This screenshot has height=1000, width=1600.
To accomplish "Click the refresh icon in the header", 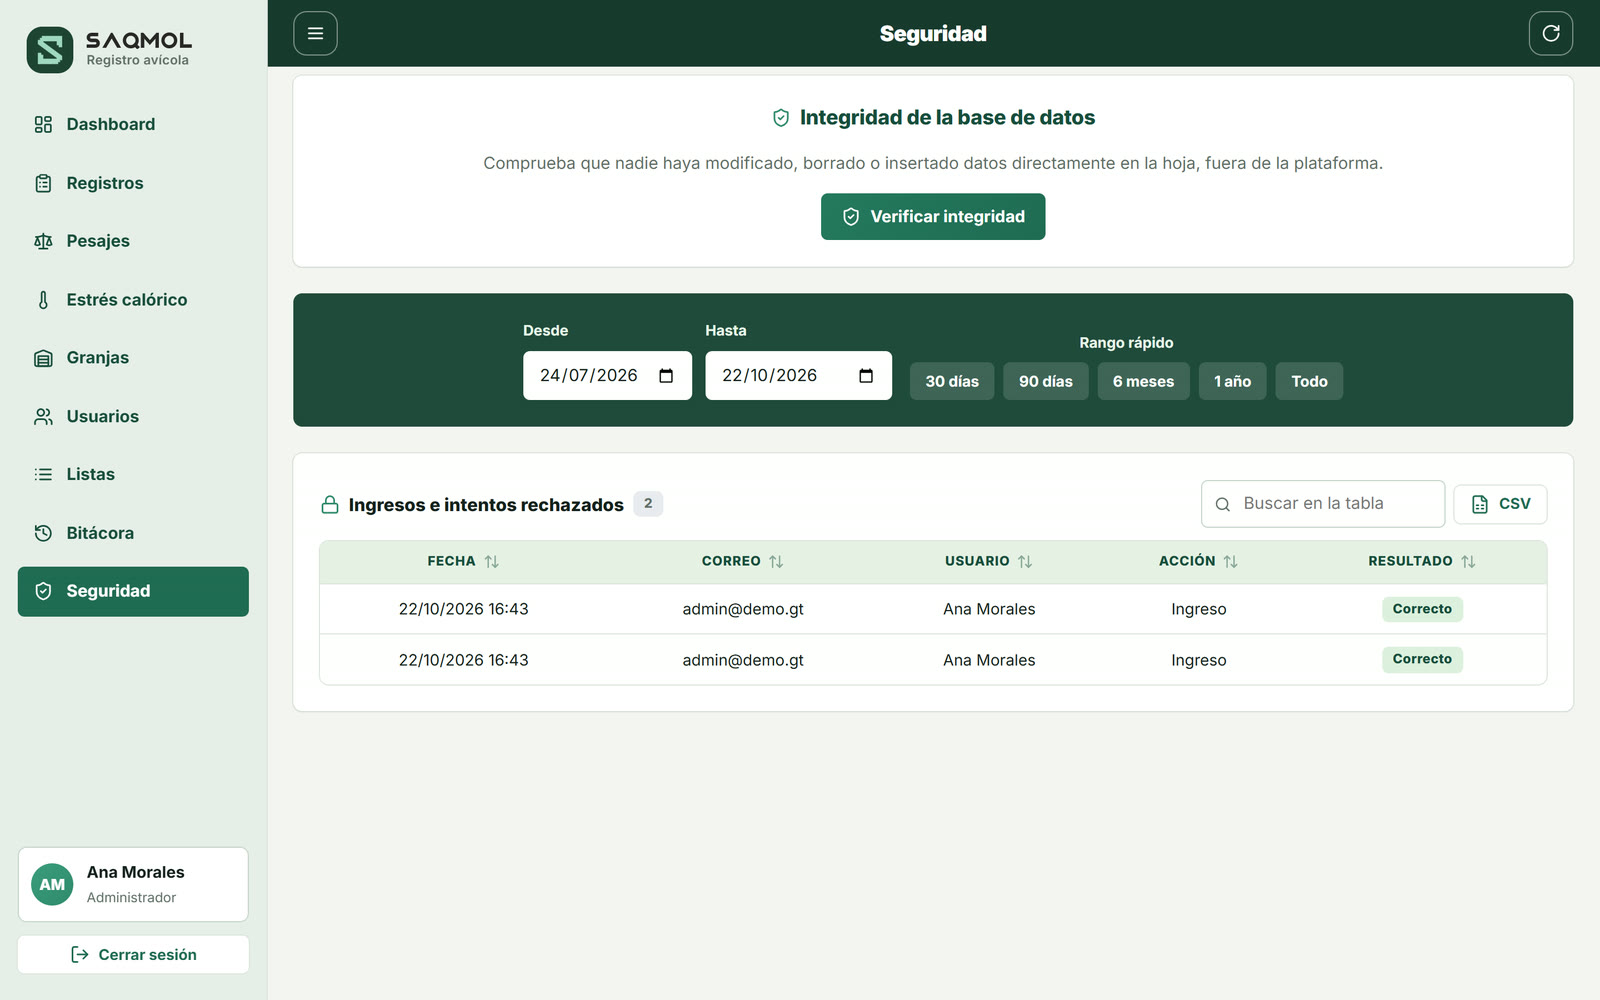I will [1550, 33].
